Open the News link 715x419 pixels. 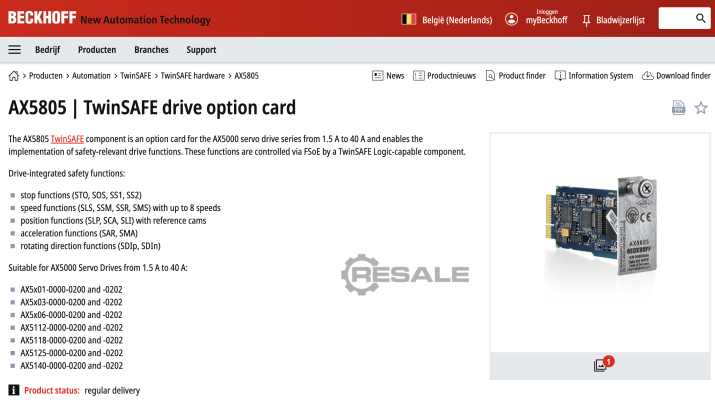395,76
